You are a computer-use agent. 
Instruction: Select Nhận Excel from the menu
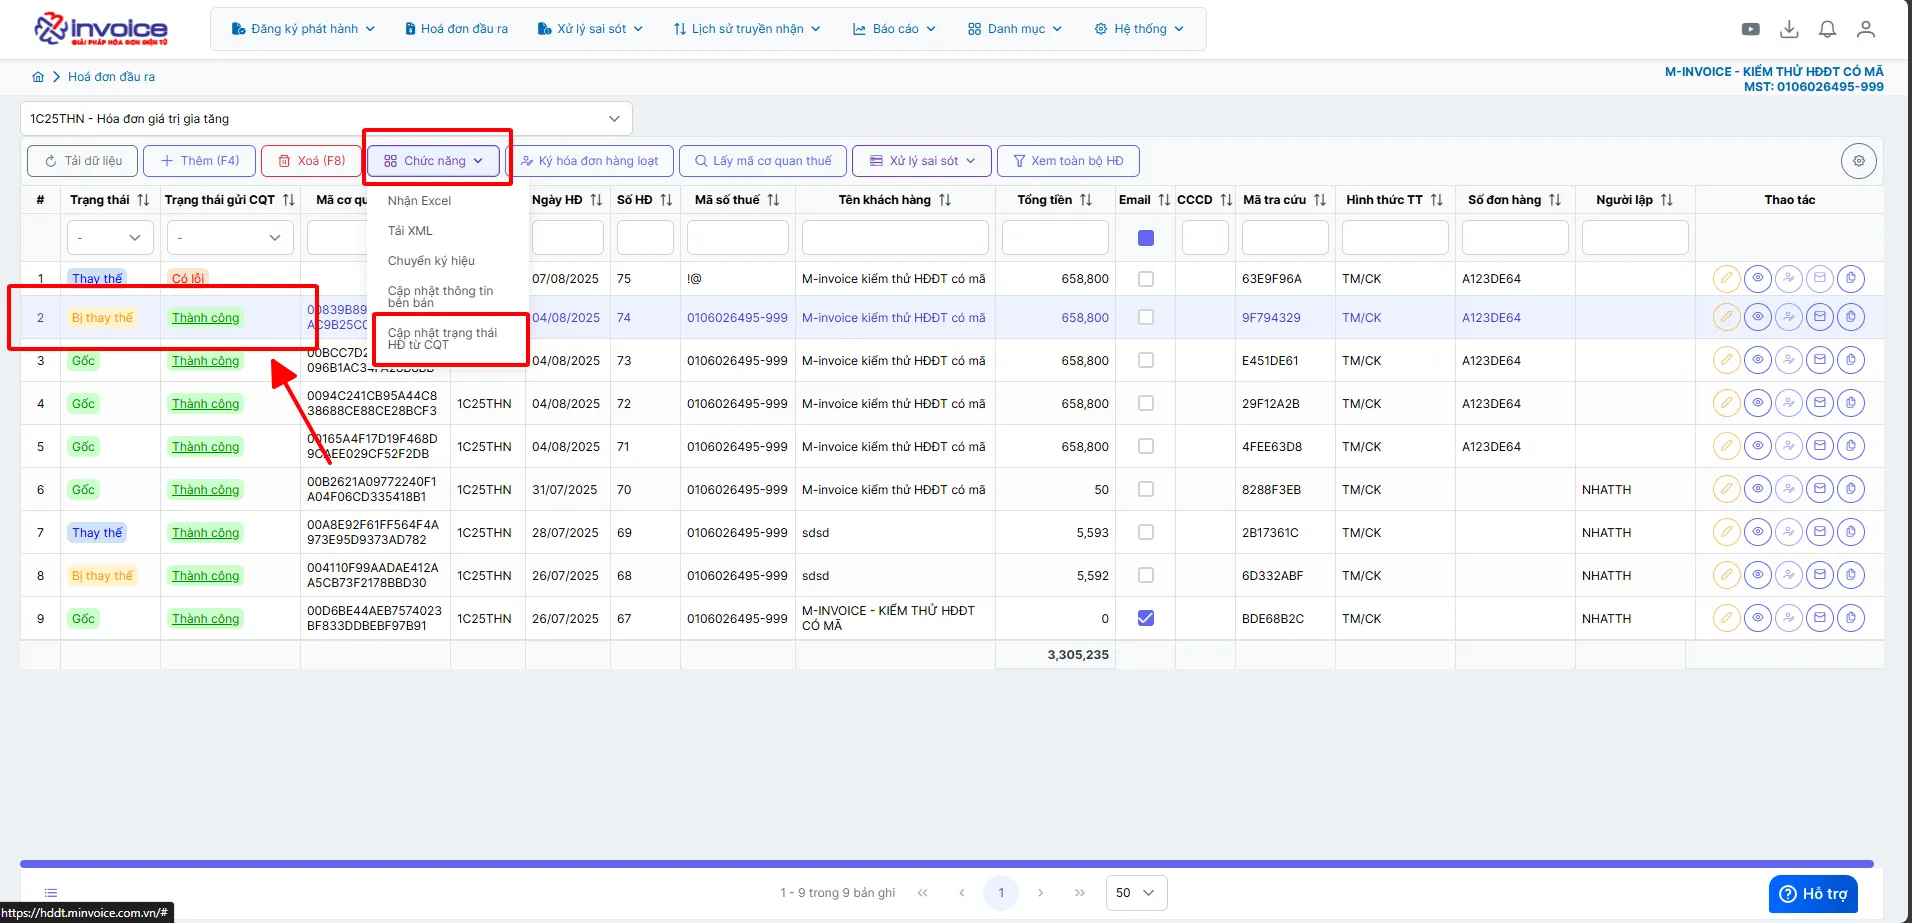point(420,201)
